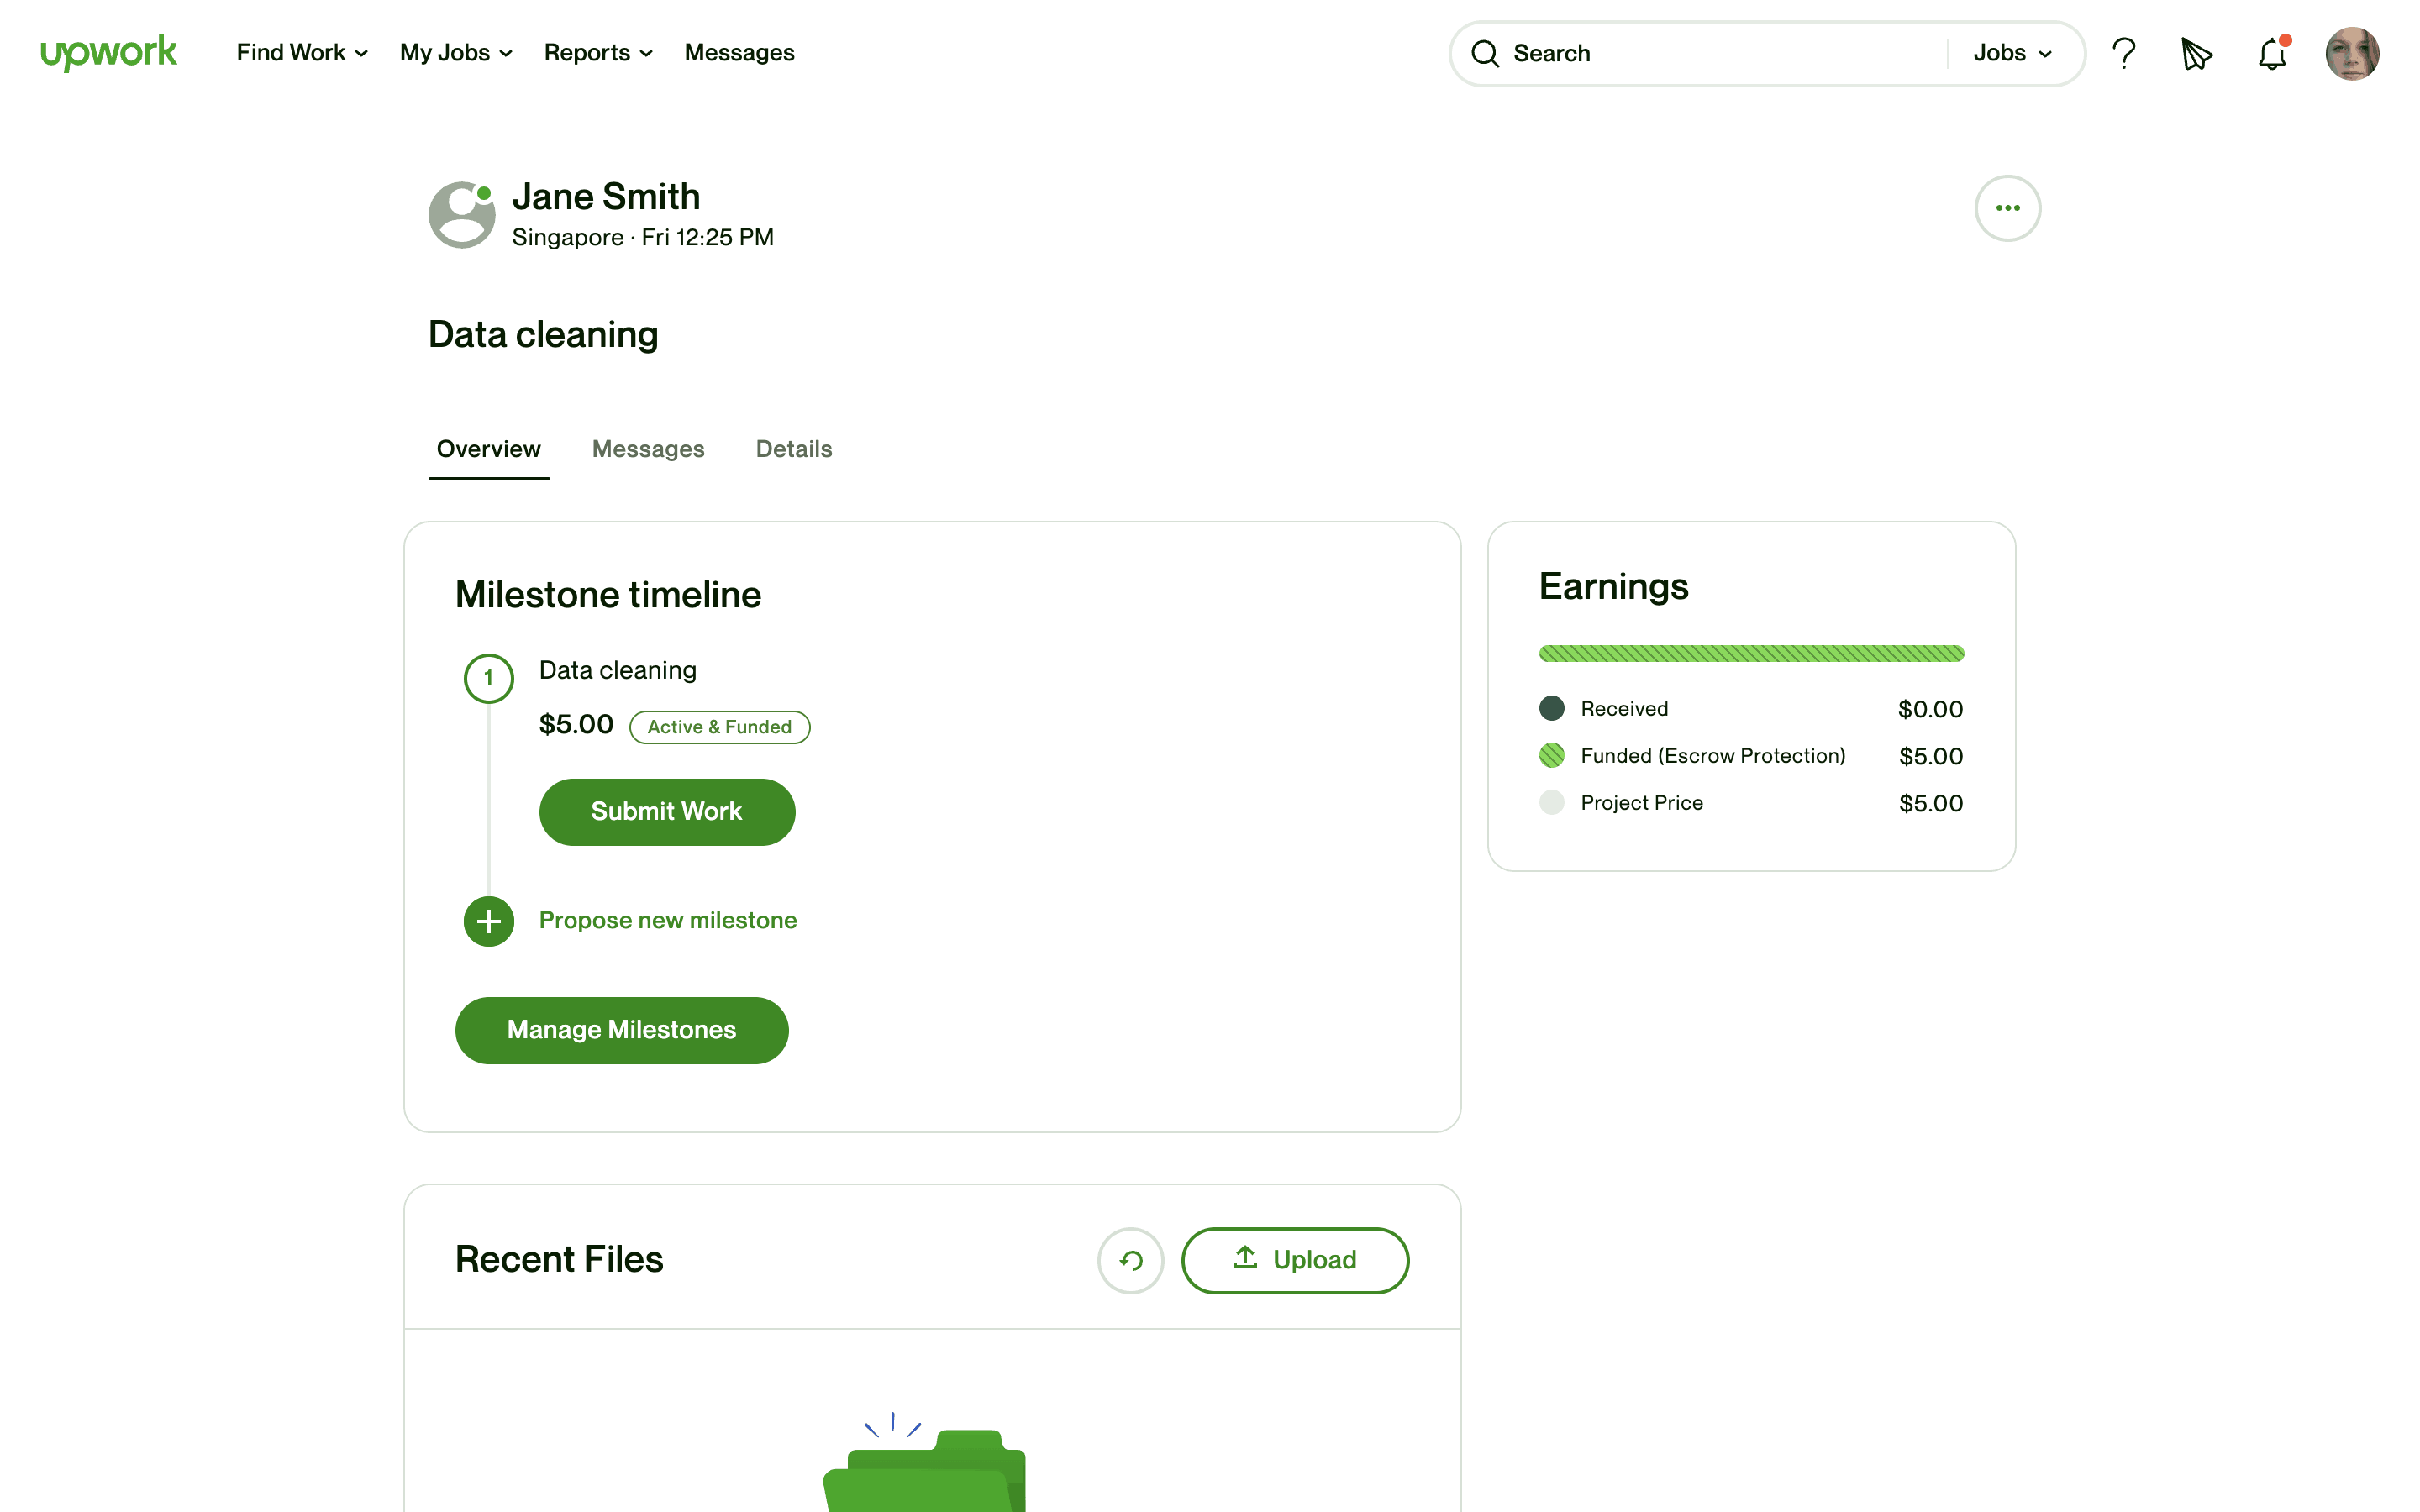Switch to the contract Messages tab
Image resolution: width=2420 pixels, height=1512 pixels.
point(648,449)
